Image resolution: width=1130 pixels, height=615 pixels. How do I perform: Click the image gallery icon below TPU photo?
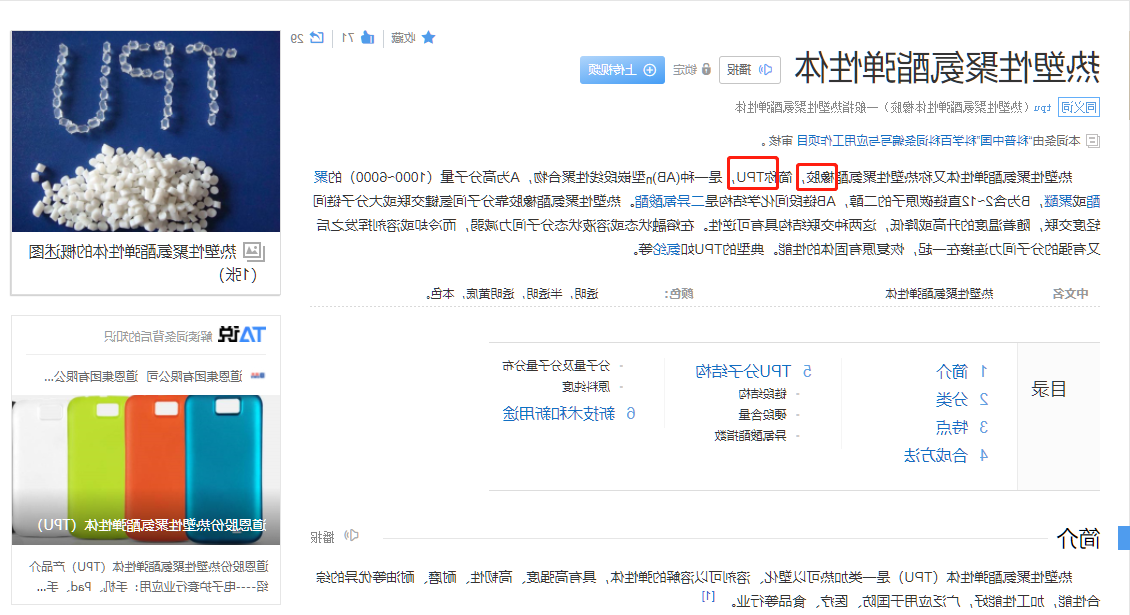254,252
